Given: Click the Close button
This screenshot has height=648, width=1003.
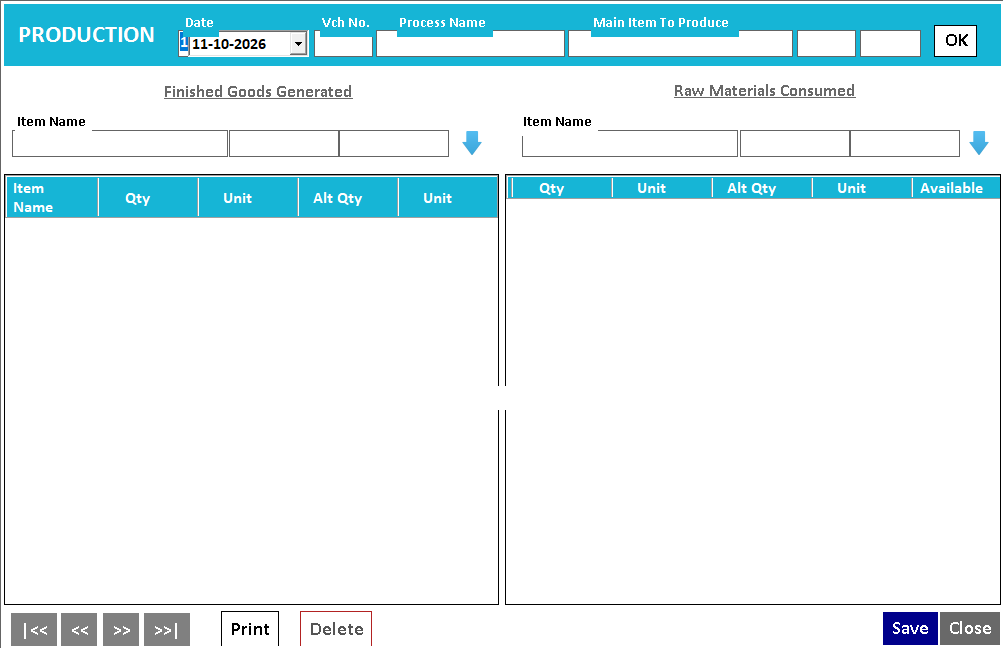Looking at the screenshot, I should coord(970,628).
